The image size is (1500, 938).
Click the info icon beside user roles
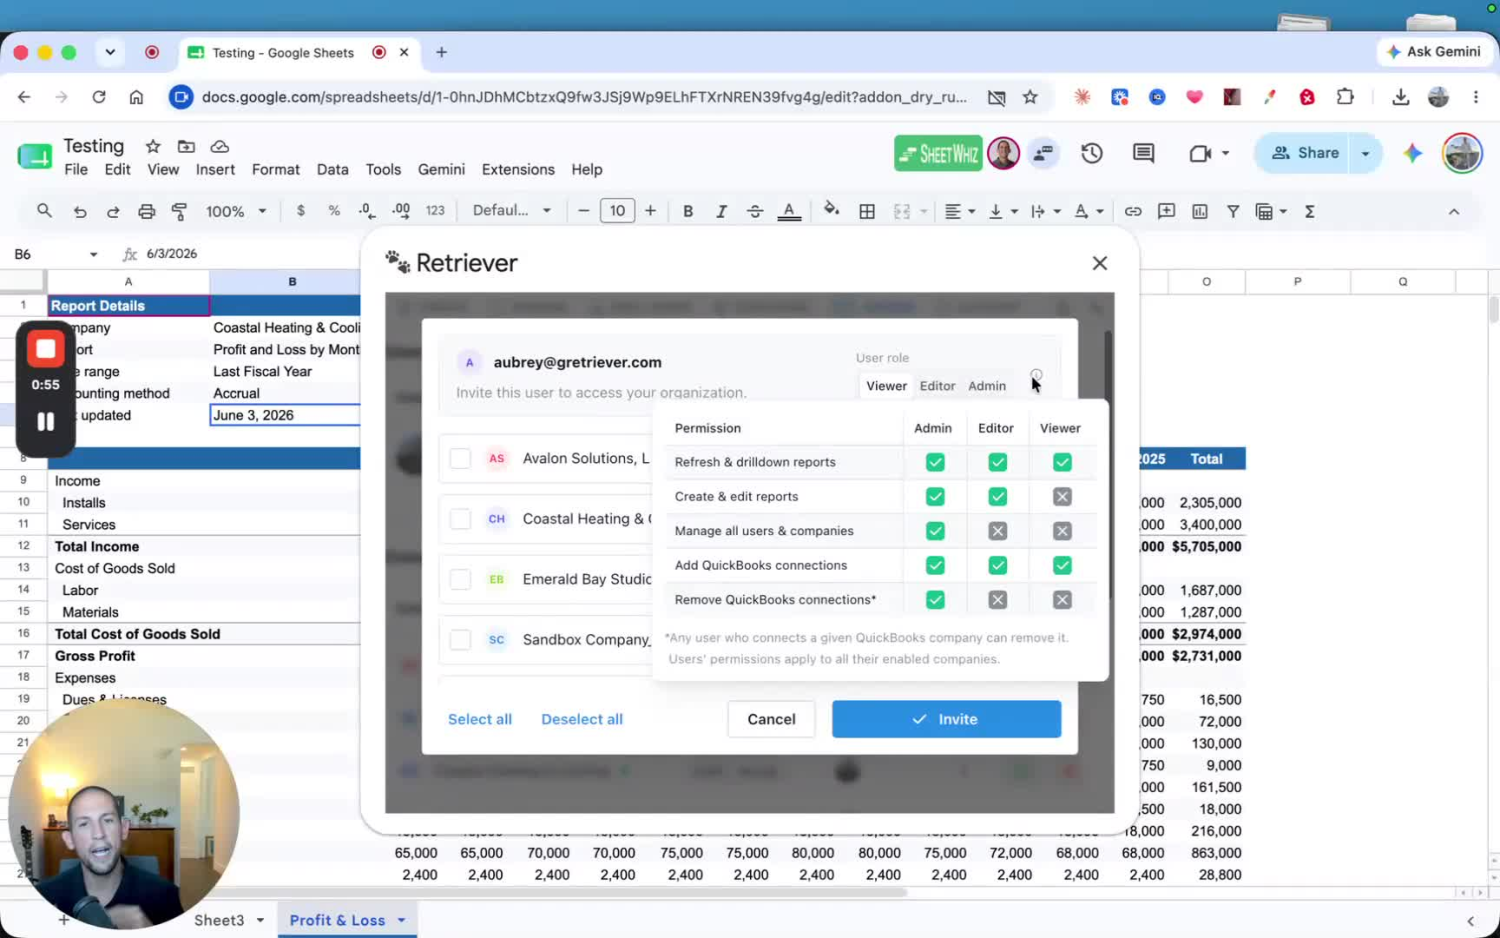tap(1036, 376)
